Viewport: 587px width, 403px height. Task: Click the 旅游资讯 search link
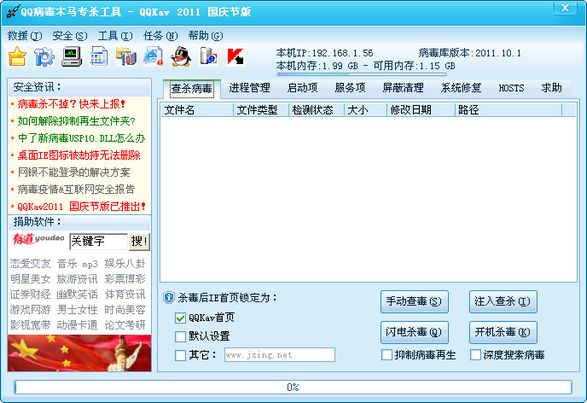pos(77,279)
